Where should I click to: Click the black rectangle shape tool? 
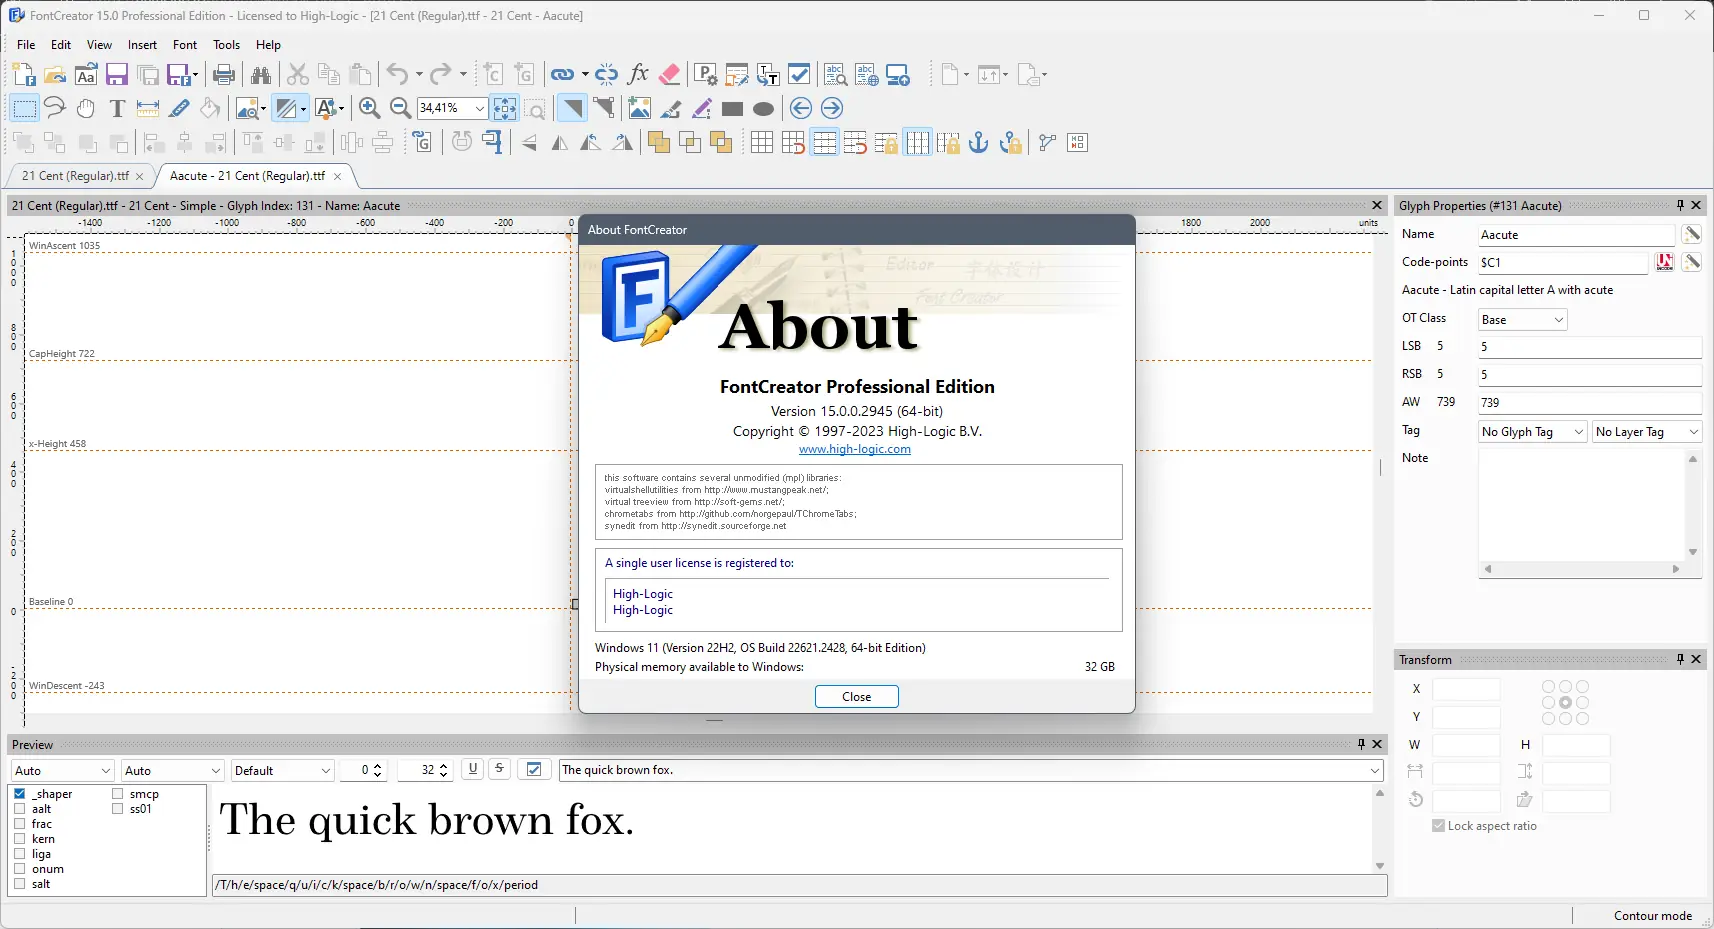click(733, 109)
